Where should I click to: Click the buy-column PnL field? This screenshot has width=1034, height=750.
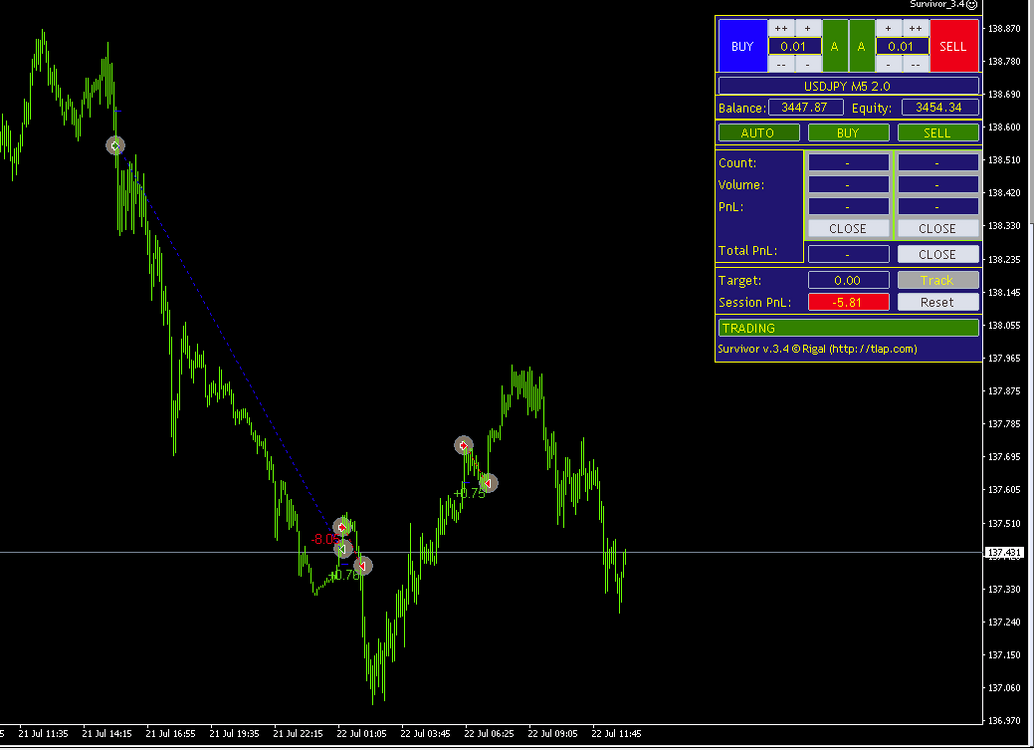848,206
